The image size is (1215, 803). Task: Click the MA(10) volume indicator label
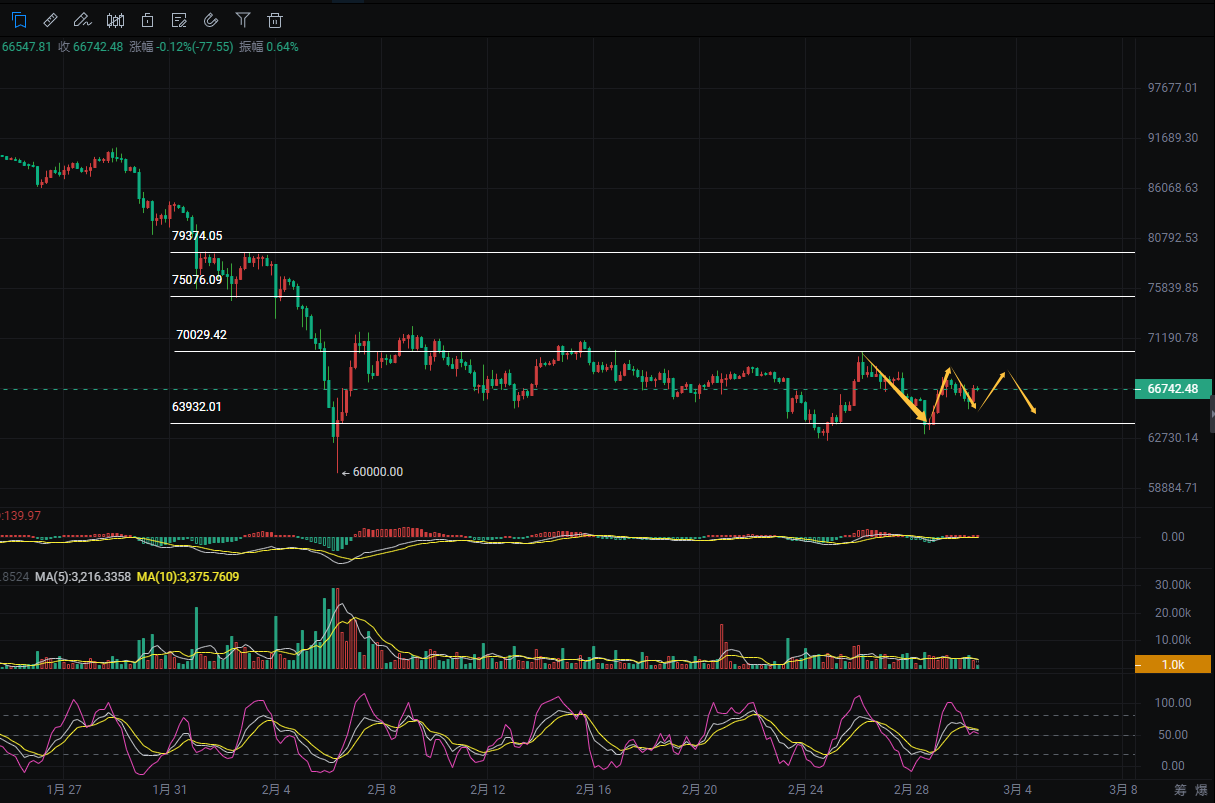tap(187, 577)
